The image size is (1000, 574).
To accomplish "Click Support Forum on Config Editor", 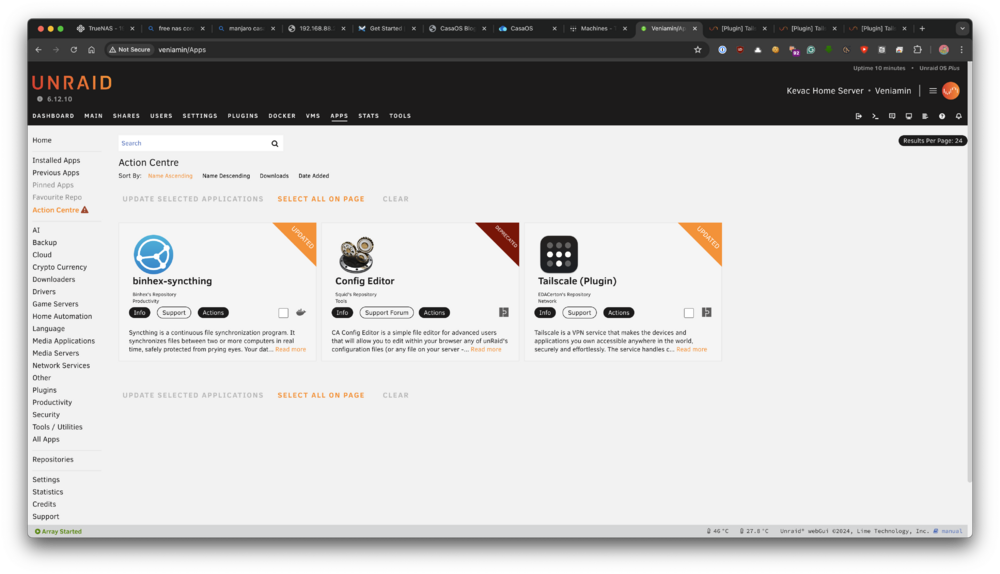I will click(x=386, y=313).
